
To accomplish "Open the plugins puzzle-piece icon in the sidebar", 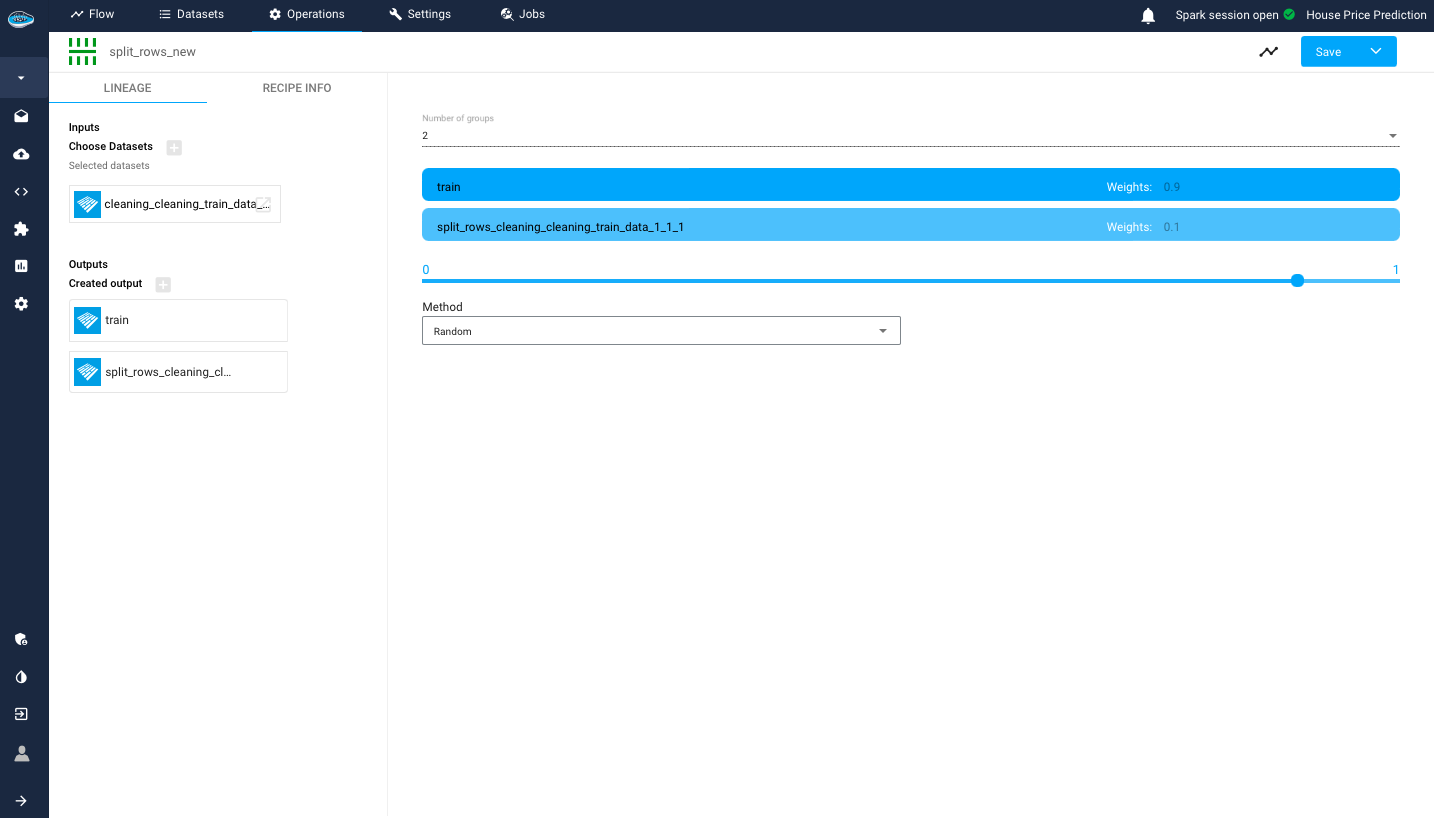I will pyautogui.click(x=21, y=228).
